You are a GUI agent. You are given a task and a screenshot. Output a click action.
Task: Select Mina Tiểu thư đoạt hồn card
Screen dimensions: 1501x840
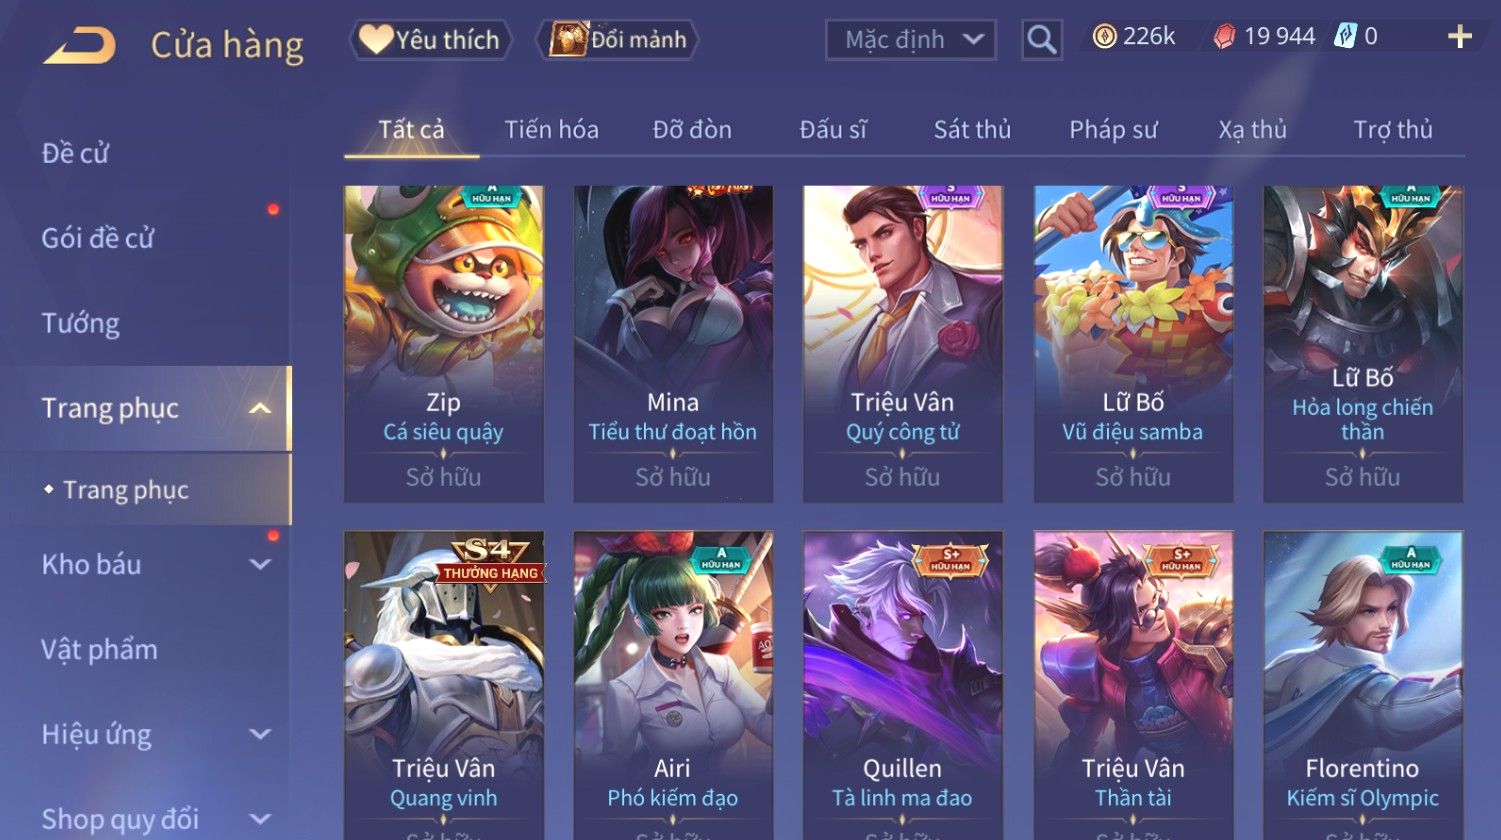tap(673, 344)
